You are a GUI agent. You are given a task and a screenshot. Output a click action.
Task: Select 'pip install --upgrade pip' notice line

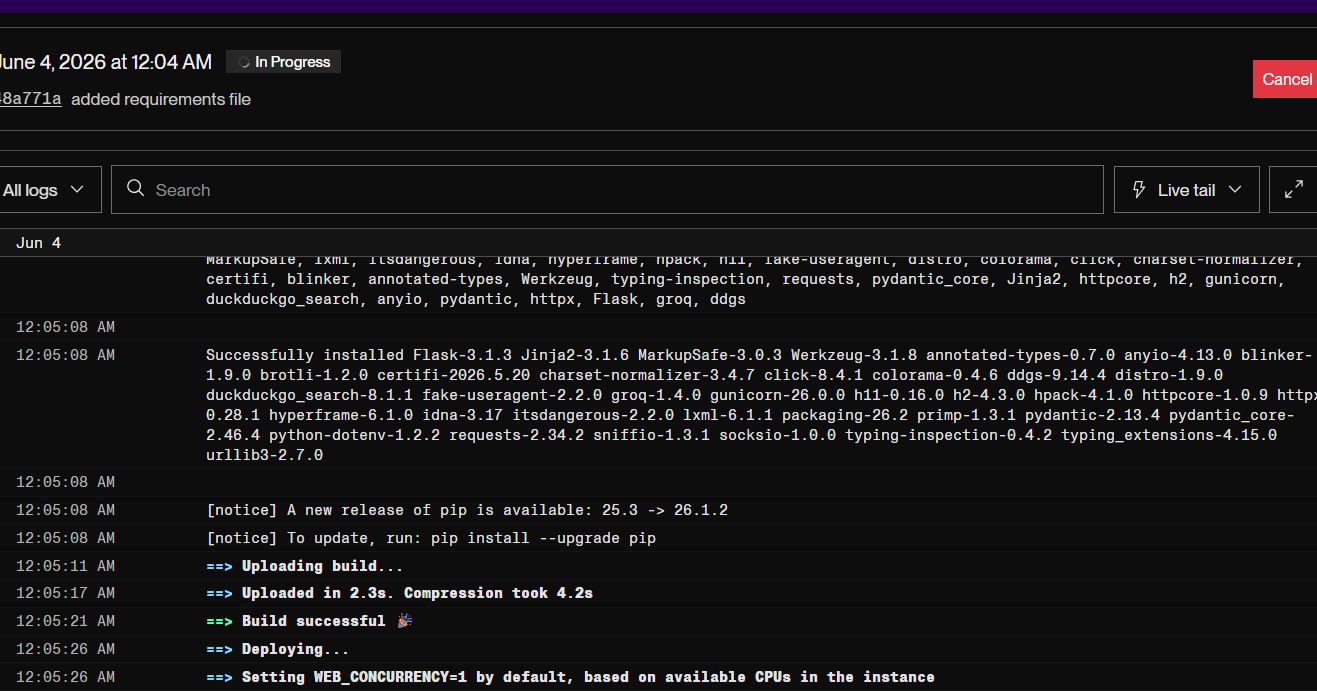pyautogui.click(x=658, y=538)
